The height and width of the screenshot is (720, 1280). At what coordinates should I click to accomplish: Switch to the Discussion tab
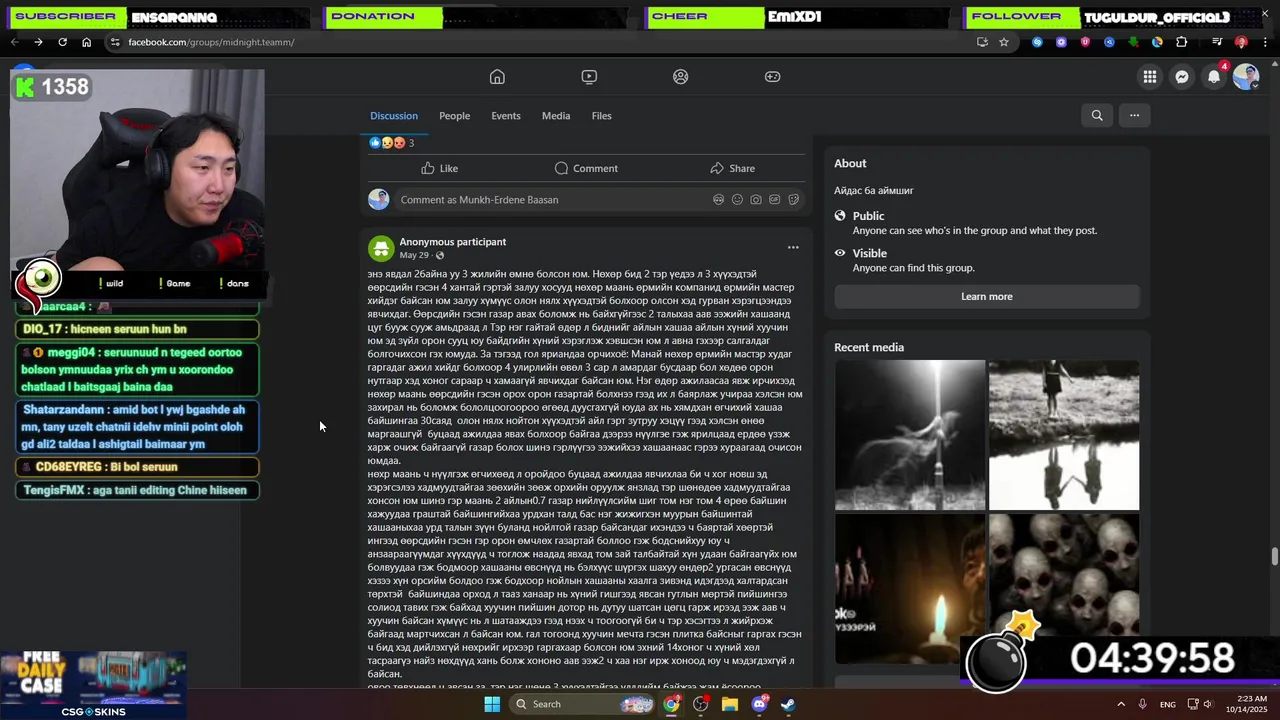pos(394,116)
